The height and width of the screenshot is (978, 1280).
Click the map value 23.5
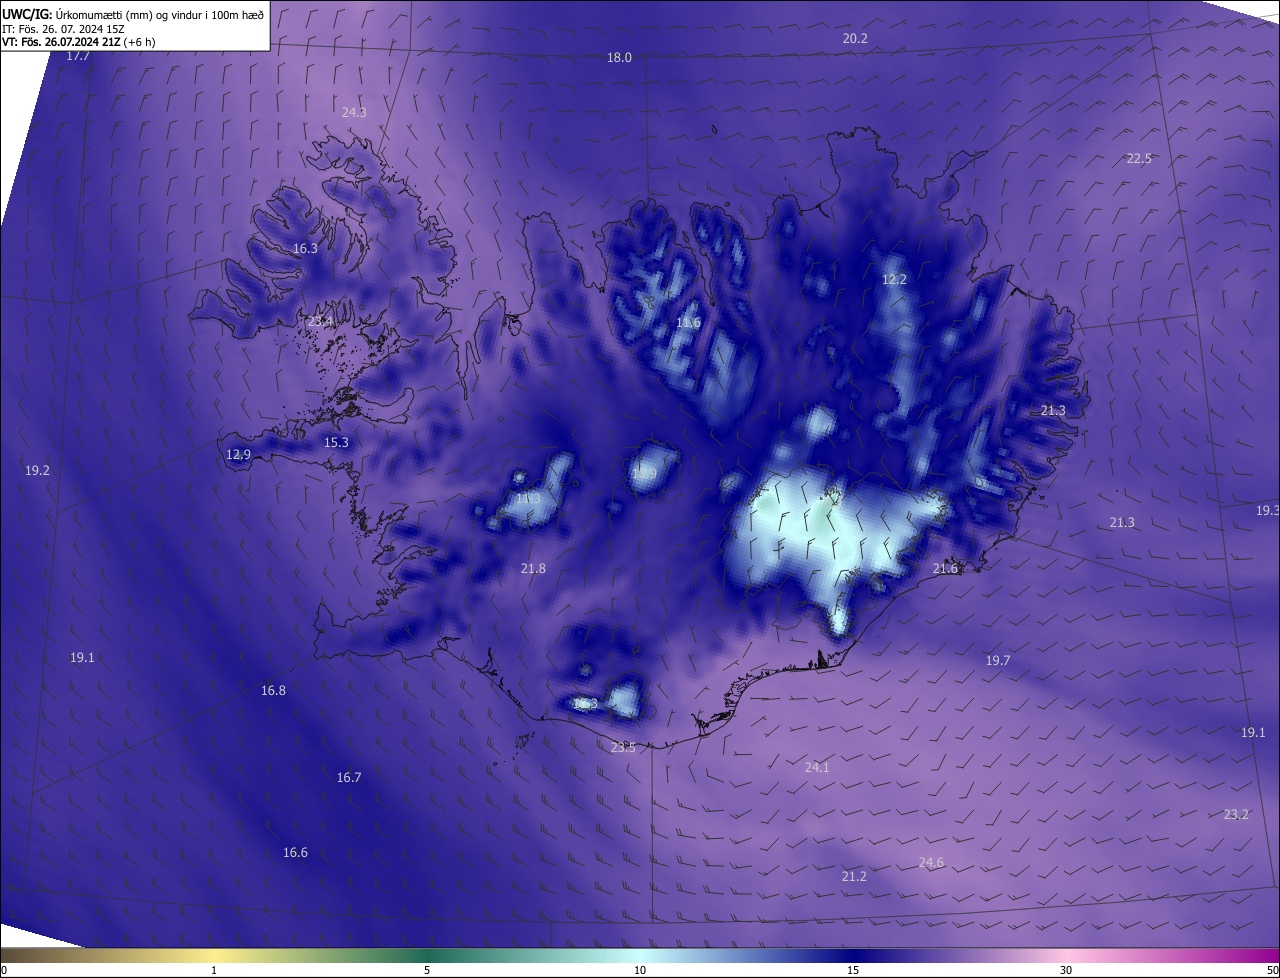622,748
